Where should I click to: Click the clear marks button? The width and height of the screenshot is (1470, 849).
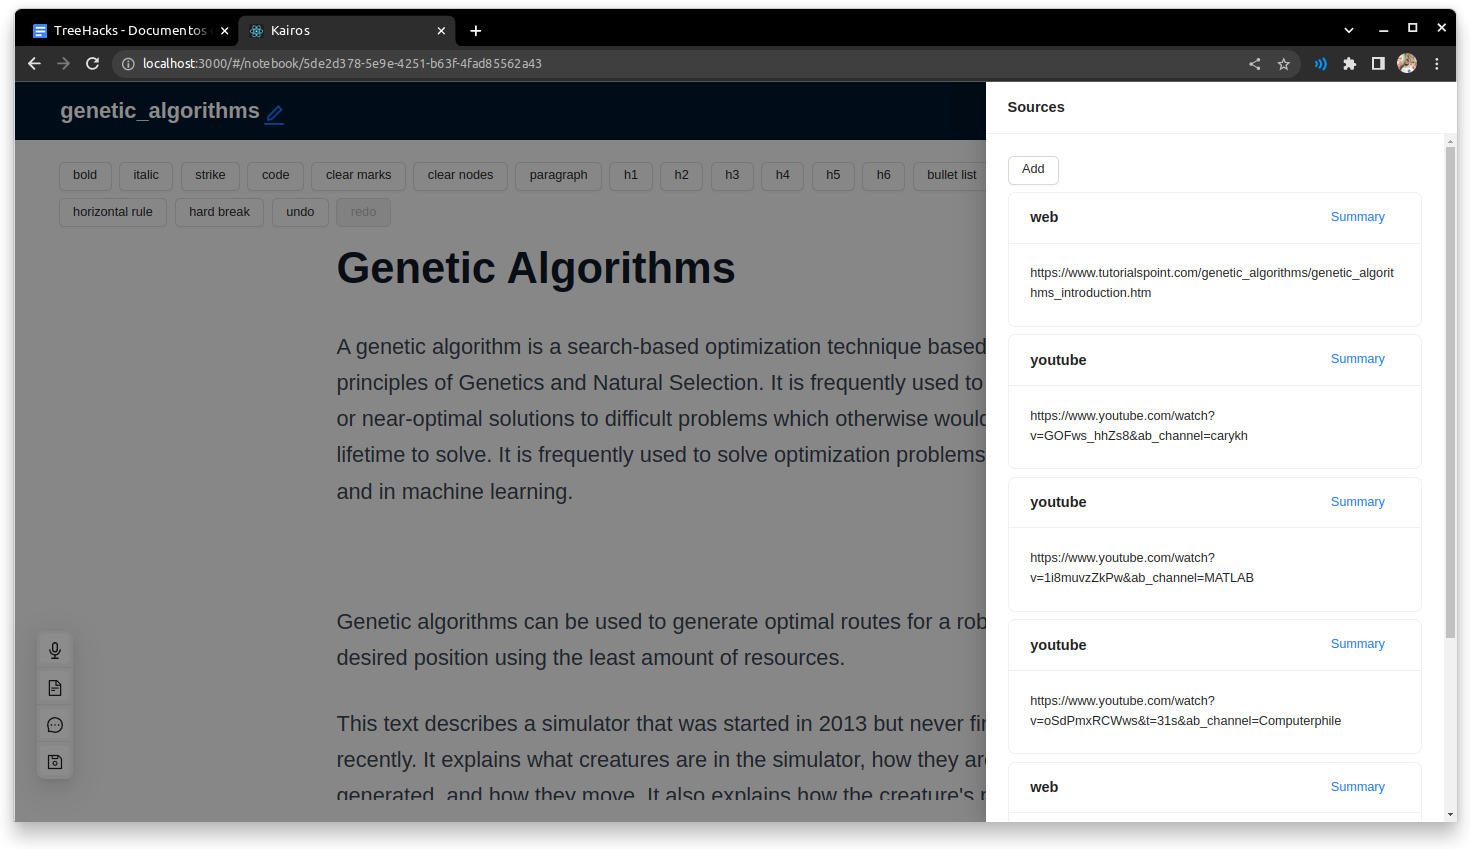[x=358, y=175]
